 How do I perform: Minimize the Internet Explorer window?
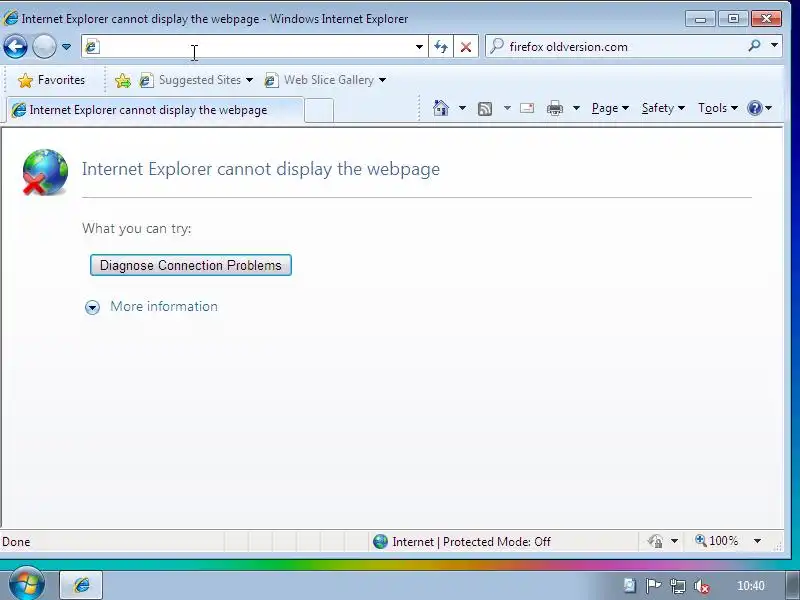pyautogui.click(x=700, y=19)
